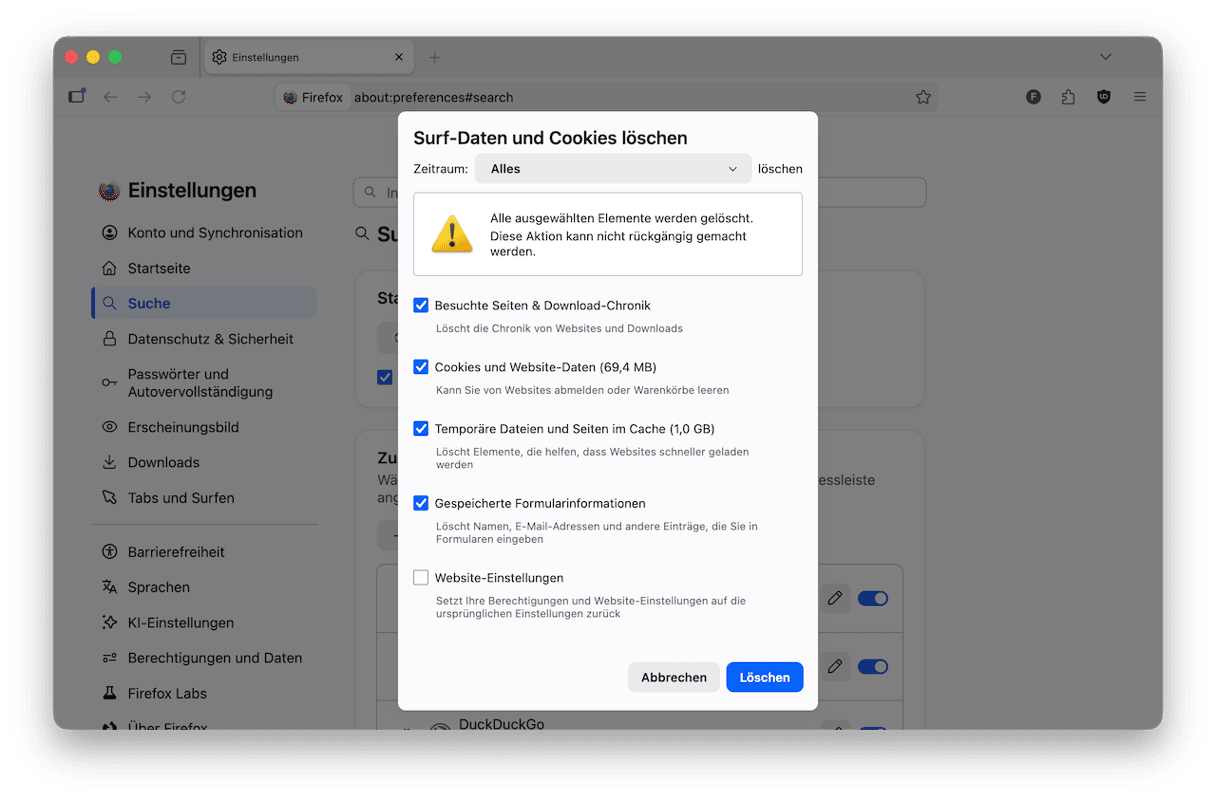Click the 'DuckDuckGo' search engine name
This screenshot has height=800, width=1216.
pyautogui.click(x=502, y=724)
